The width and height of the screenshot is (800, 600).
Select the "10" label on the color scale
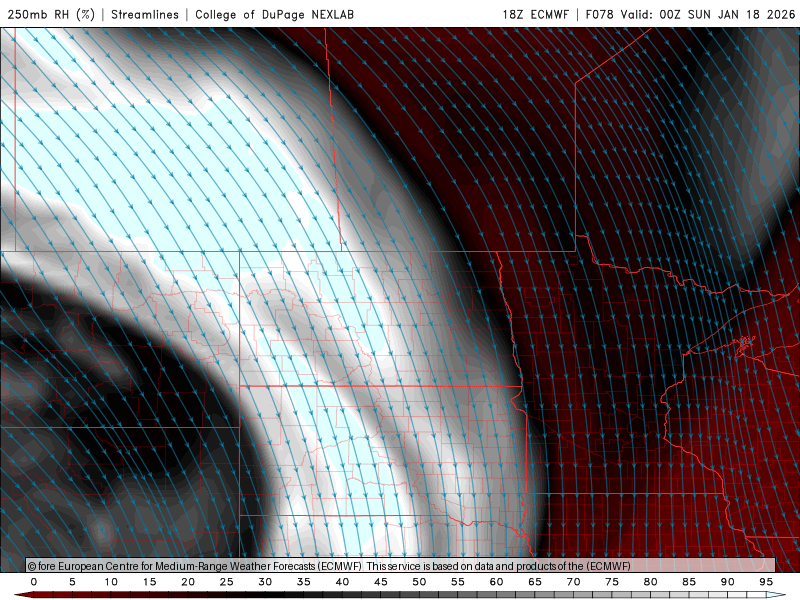111,582
